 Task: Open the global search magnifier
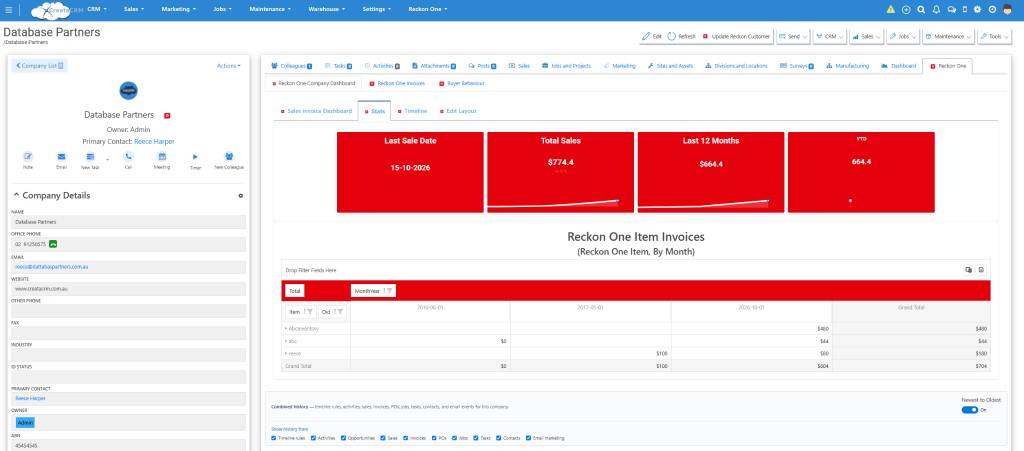click(921, 10)
